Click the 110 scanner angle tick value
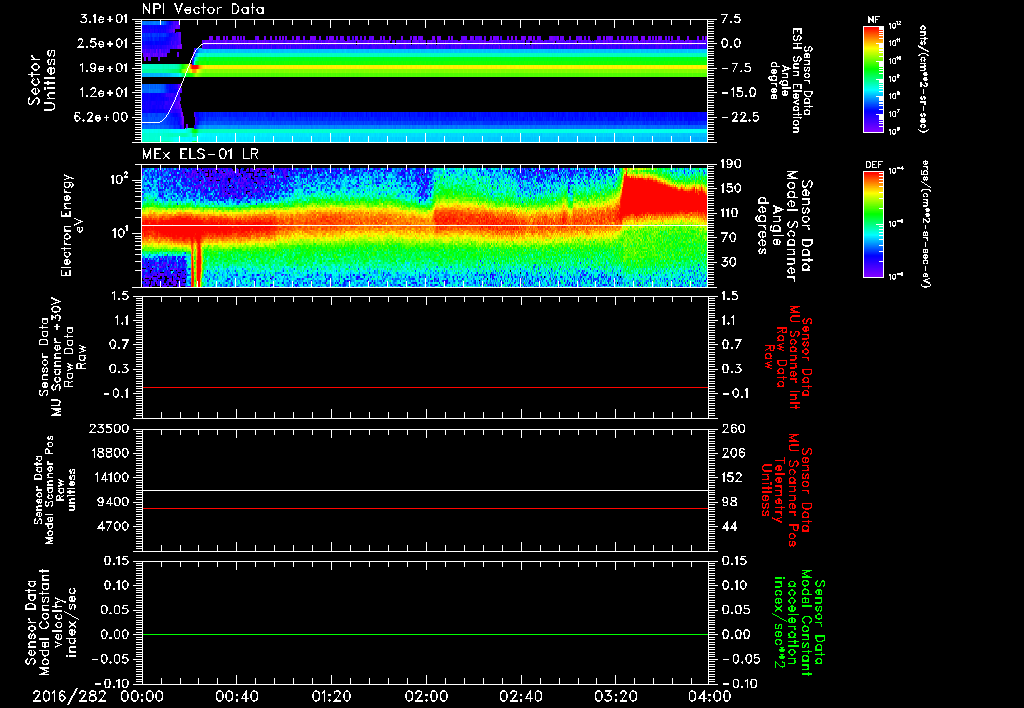1024x708 pixels. click(731, 213)
